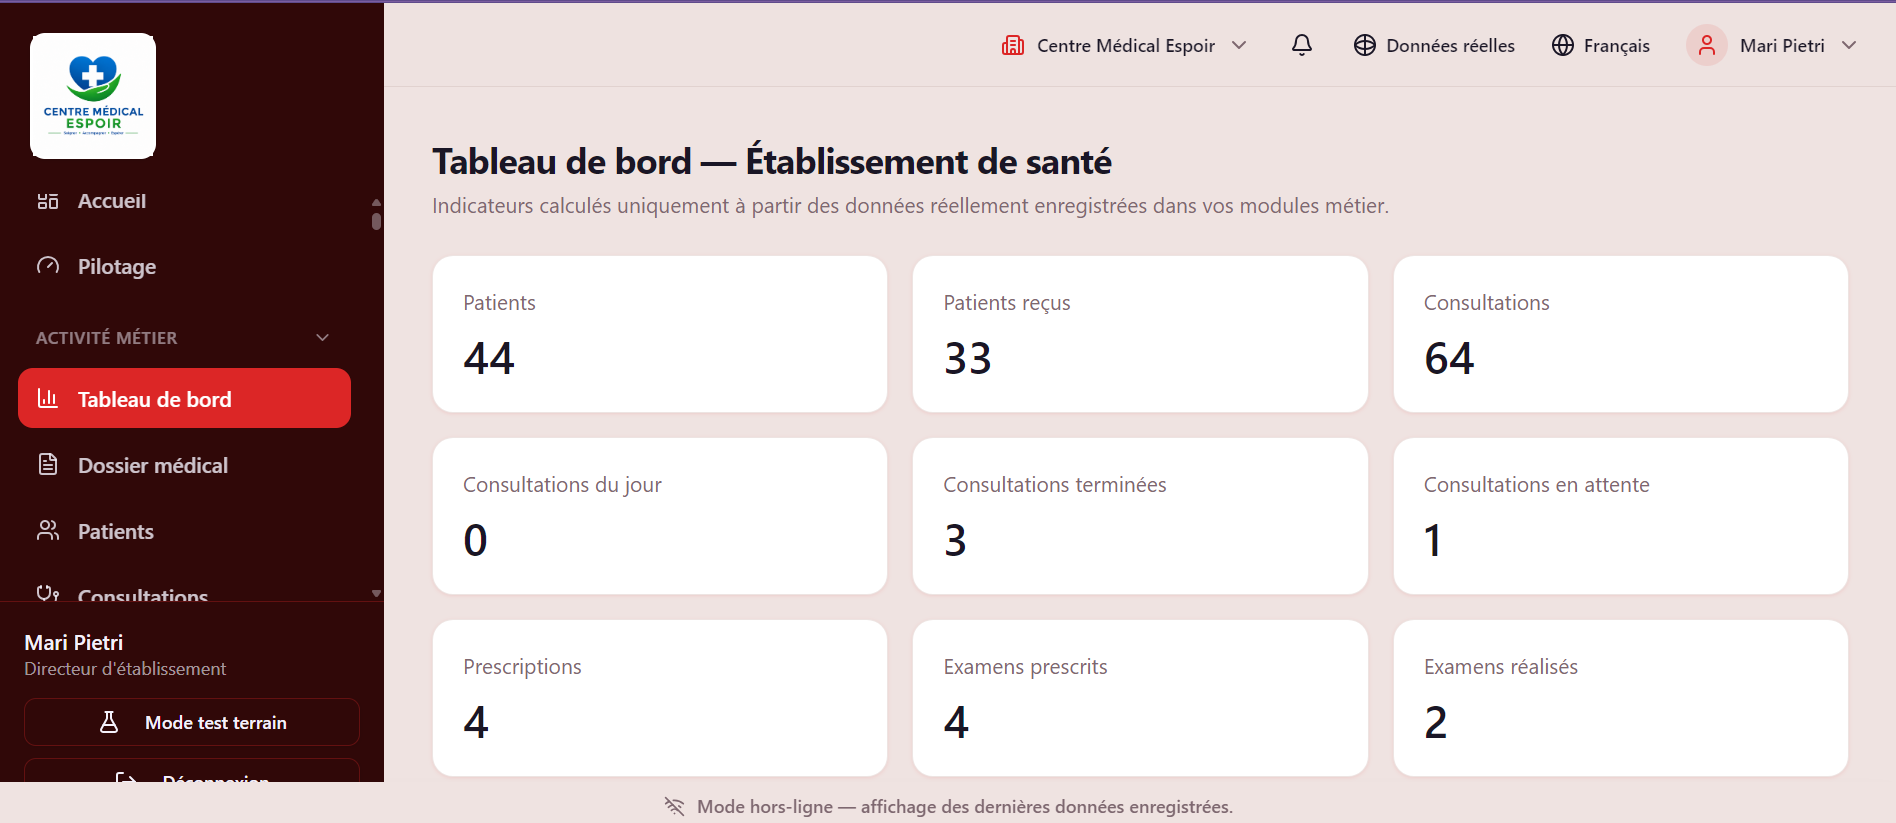The width and height of the screenshot is (1896, 823).
Task: Click the Consultations 64 card
Action: [x=1620, y=334]
